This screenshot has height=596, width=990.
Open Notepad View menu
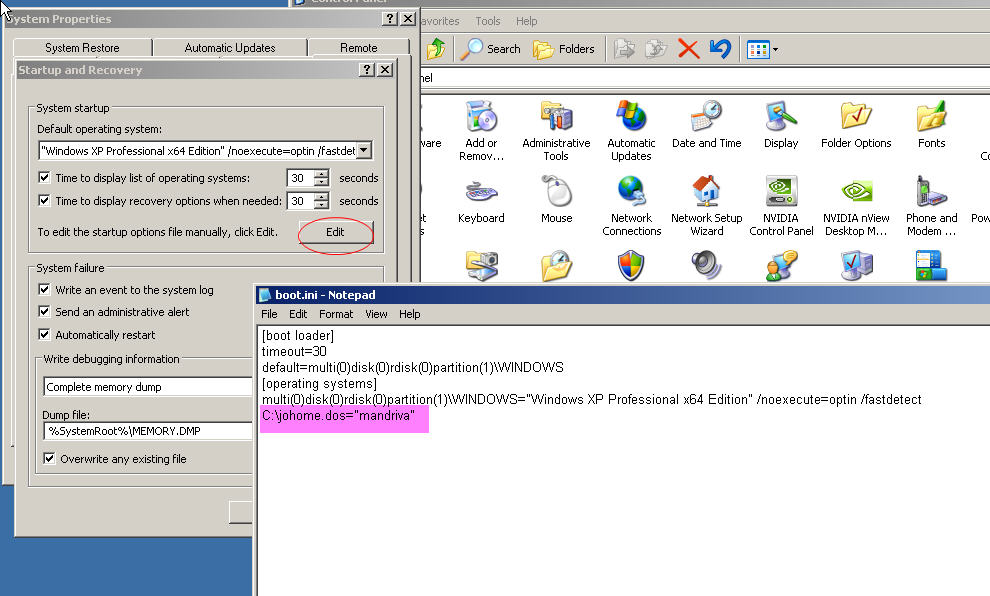coord(376,314)
